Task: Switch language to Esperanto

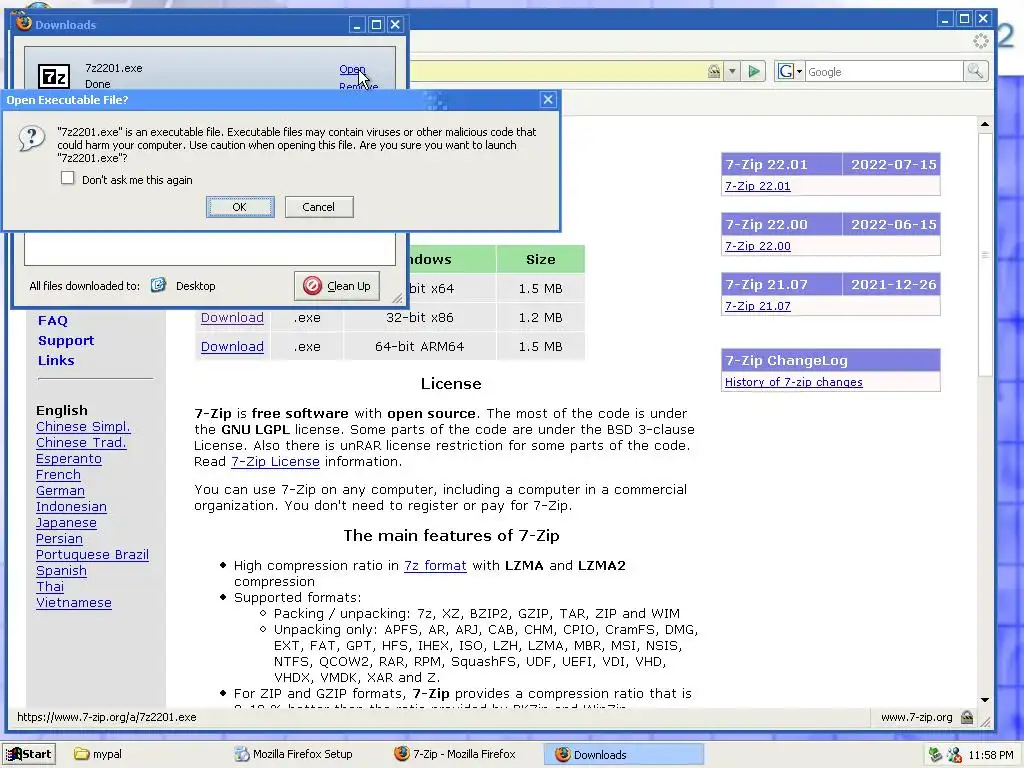Action: point(69,459)
